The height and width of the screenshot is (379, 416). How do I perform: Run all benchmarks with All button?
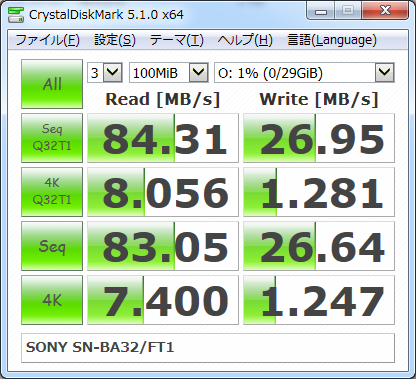pos(52,84)
